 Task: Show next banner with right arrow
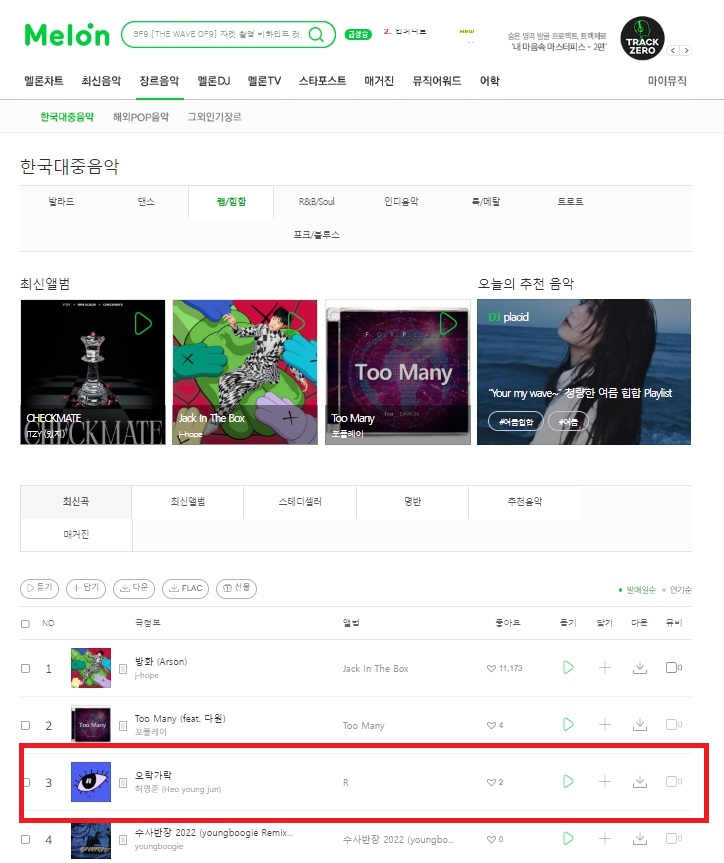[x=686, y=50]
